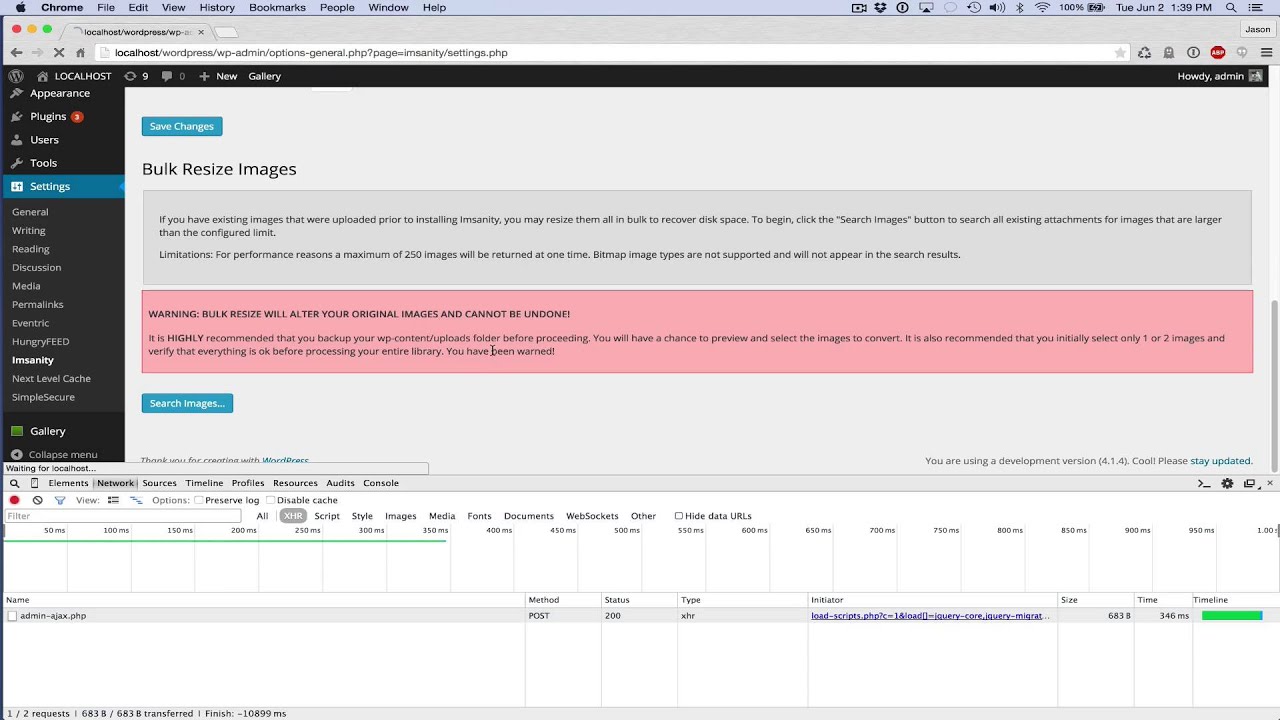Click the Chrome address bar URL

311,53
